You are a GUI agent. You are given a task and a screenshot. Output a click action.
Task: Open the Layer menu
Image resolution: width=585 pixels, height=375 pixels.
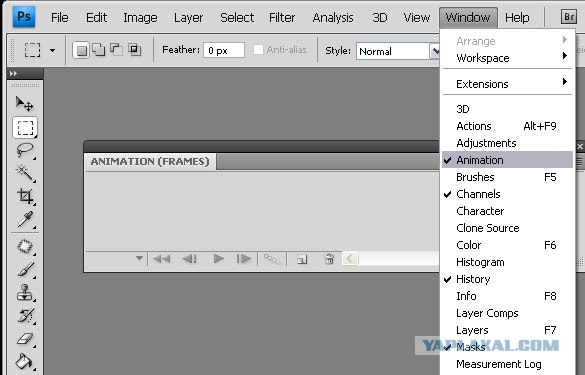(188, 18)
